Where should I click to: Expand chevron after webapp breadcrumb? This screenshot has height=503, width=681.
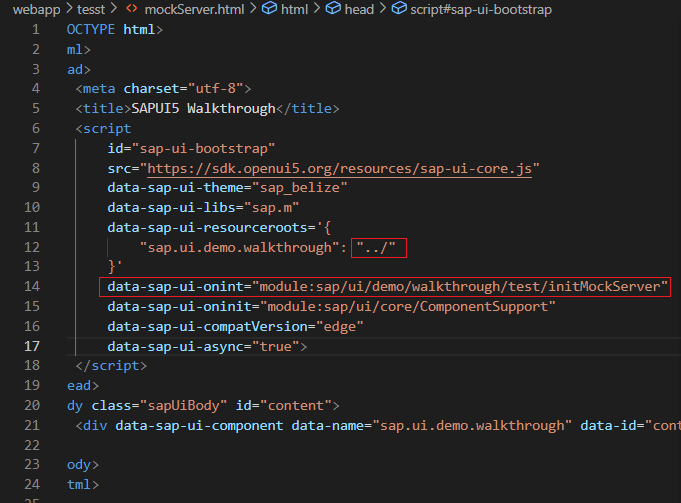click(69, 9)
